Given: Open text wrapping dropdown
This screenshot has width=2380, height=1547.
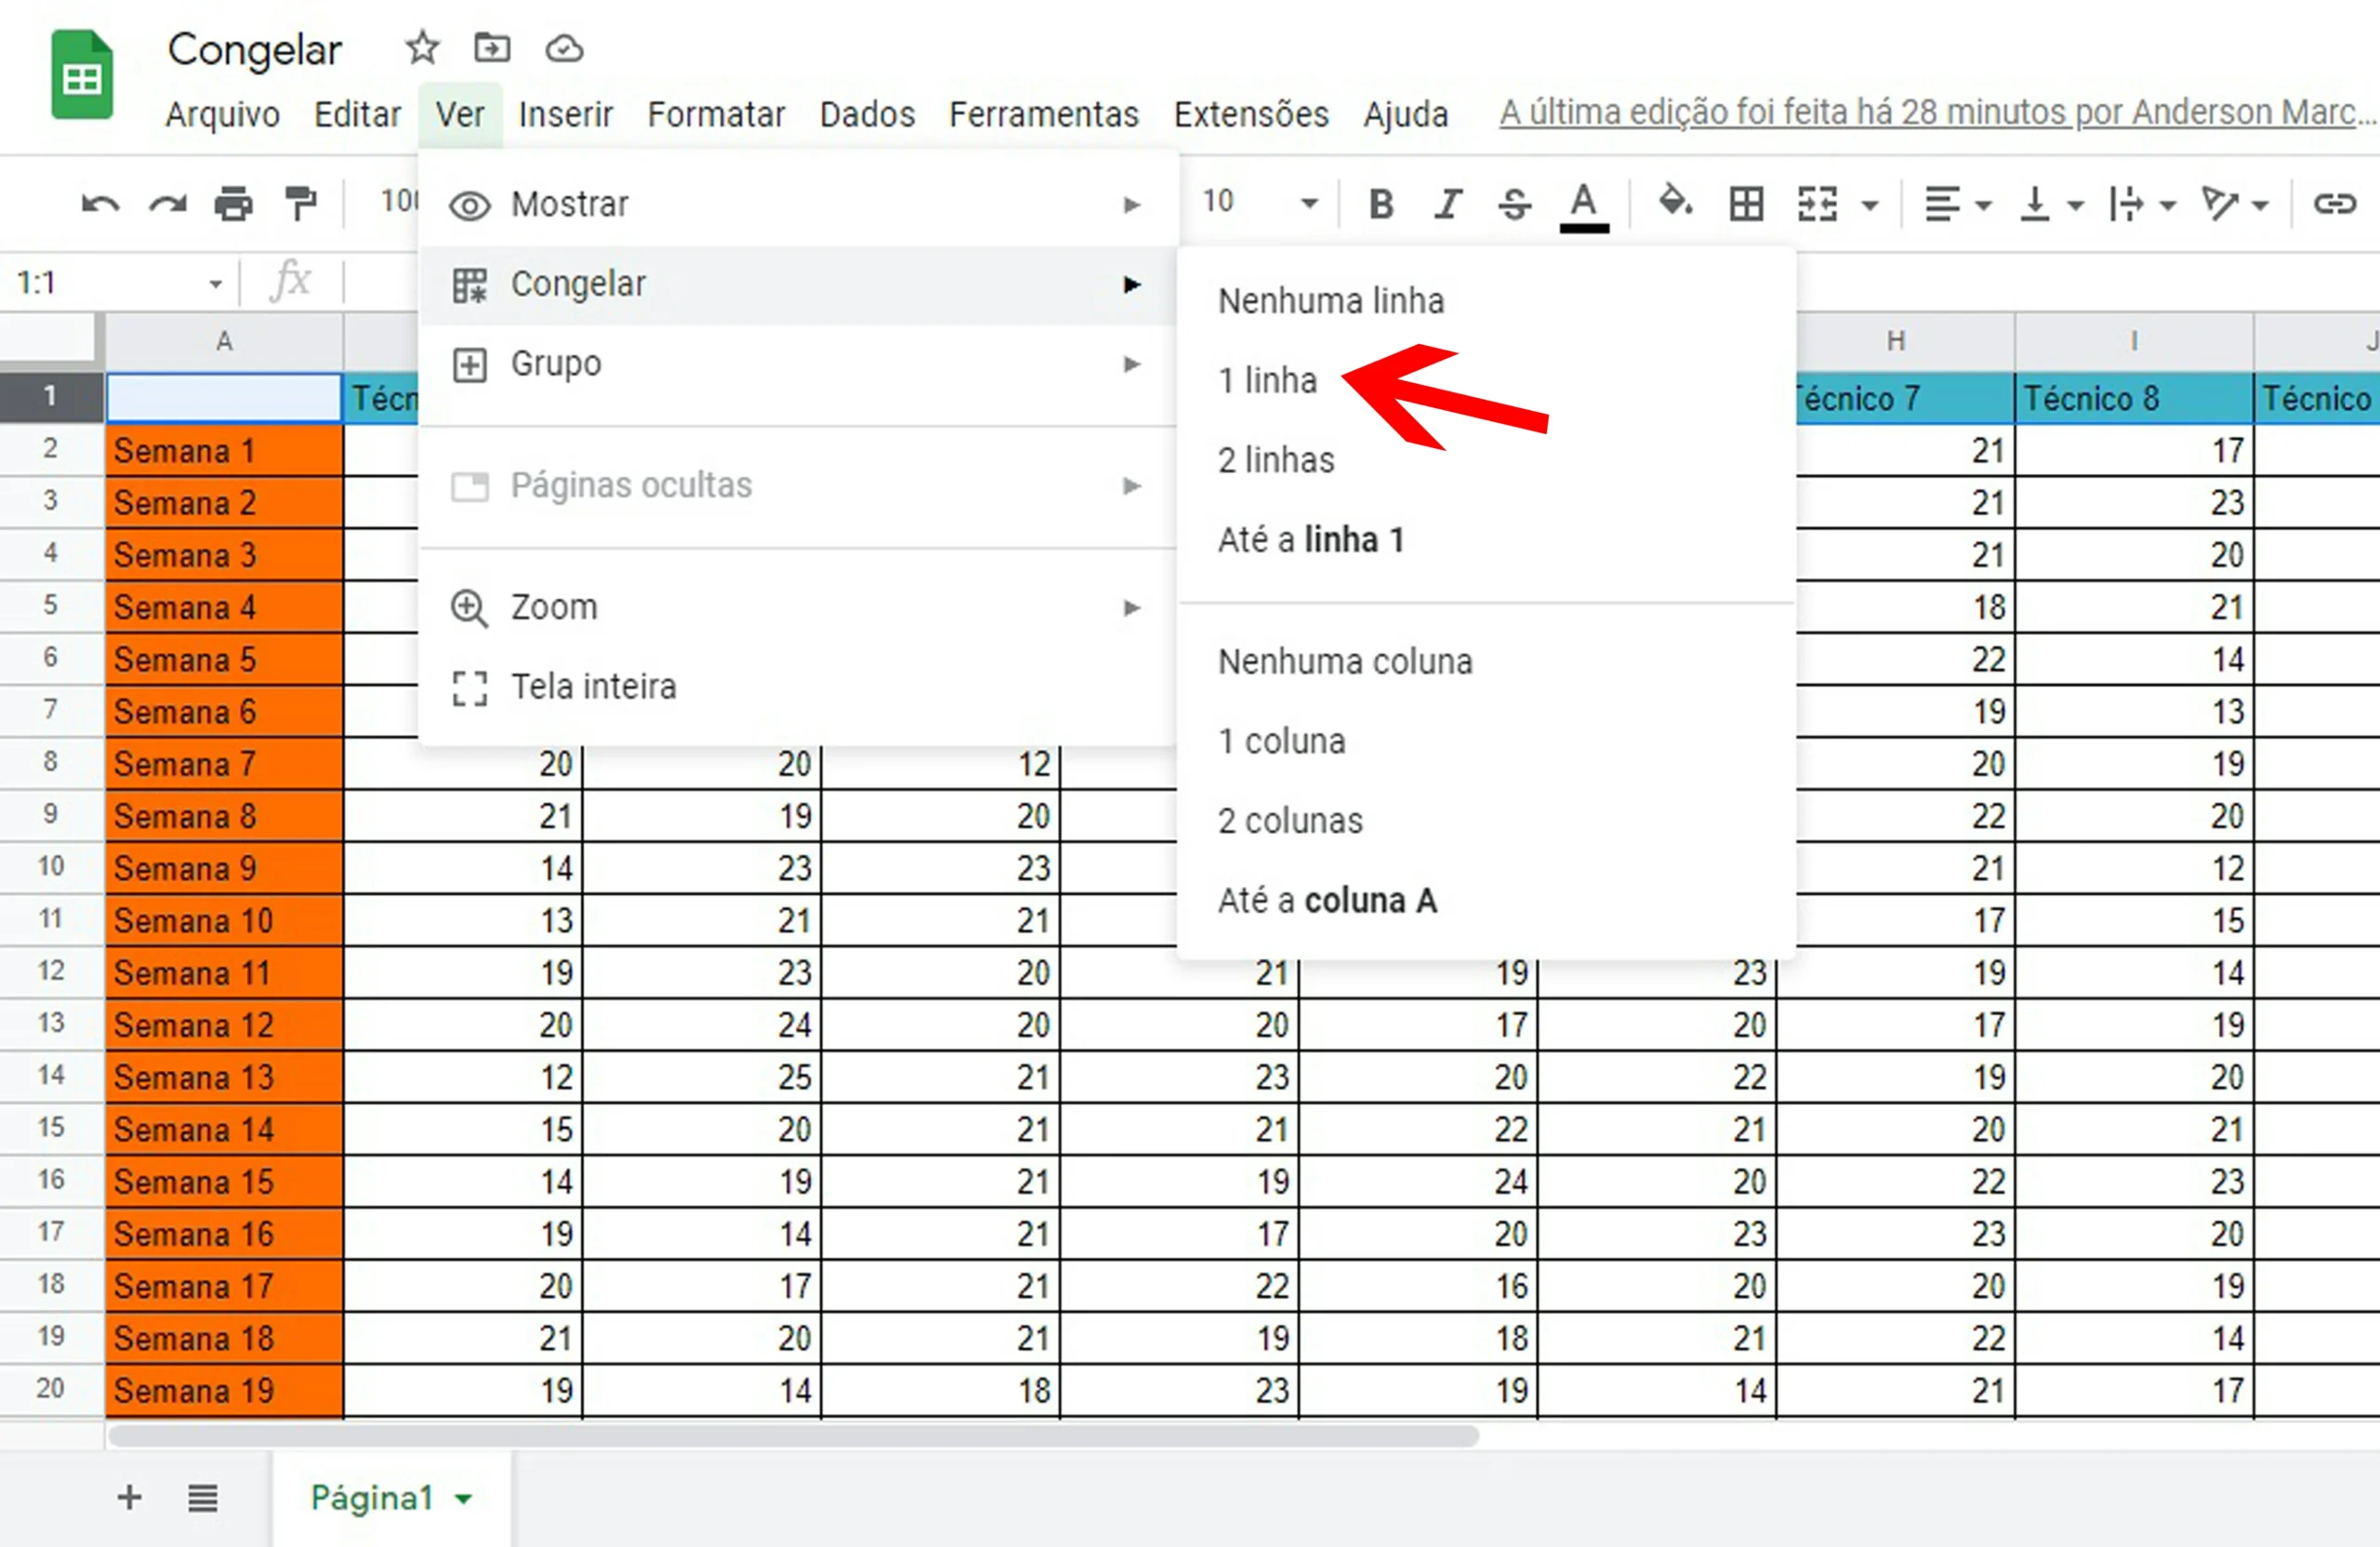Looking at the screenshot, I should [x=2142, y=204].
